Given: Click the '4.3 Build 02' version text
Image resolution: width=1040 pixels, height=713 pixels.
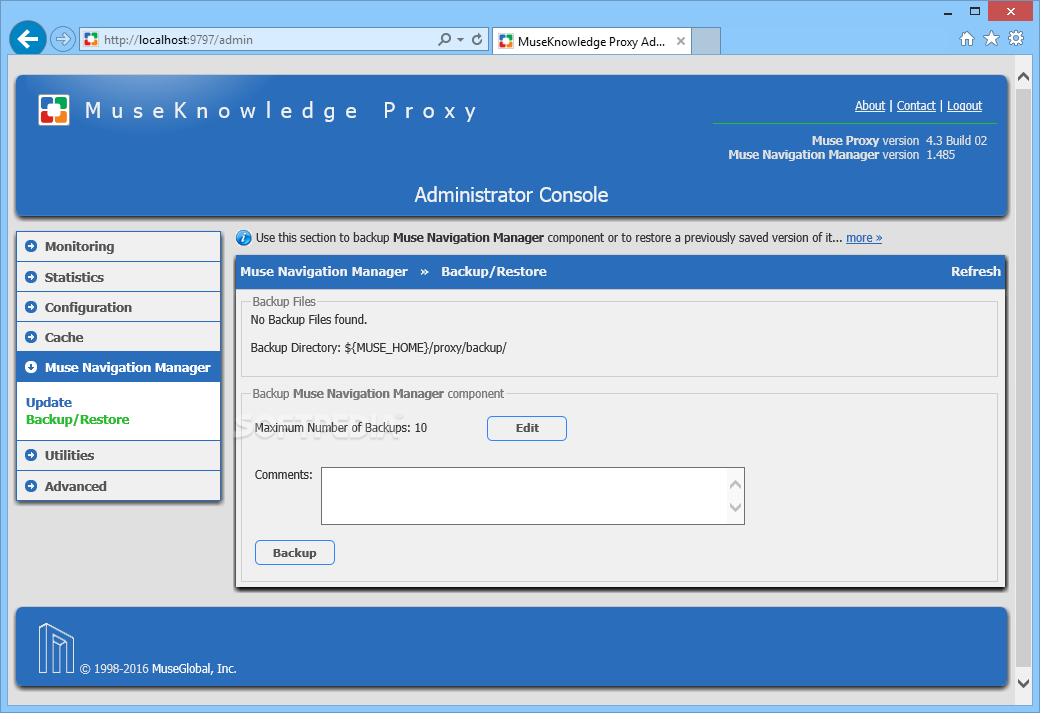Looking at the screenshot, I should 956,141.
